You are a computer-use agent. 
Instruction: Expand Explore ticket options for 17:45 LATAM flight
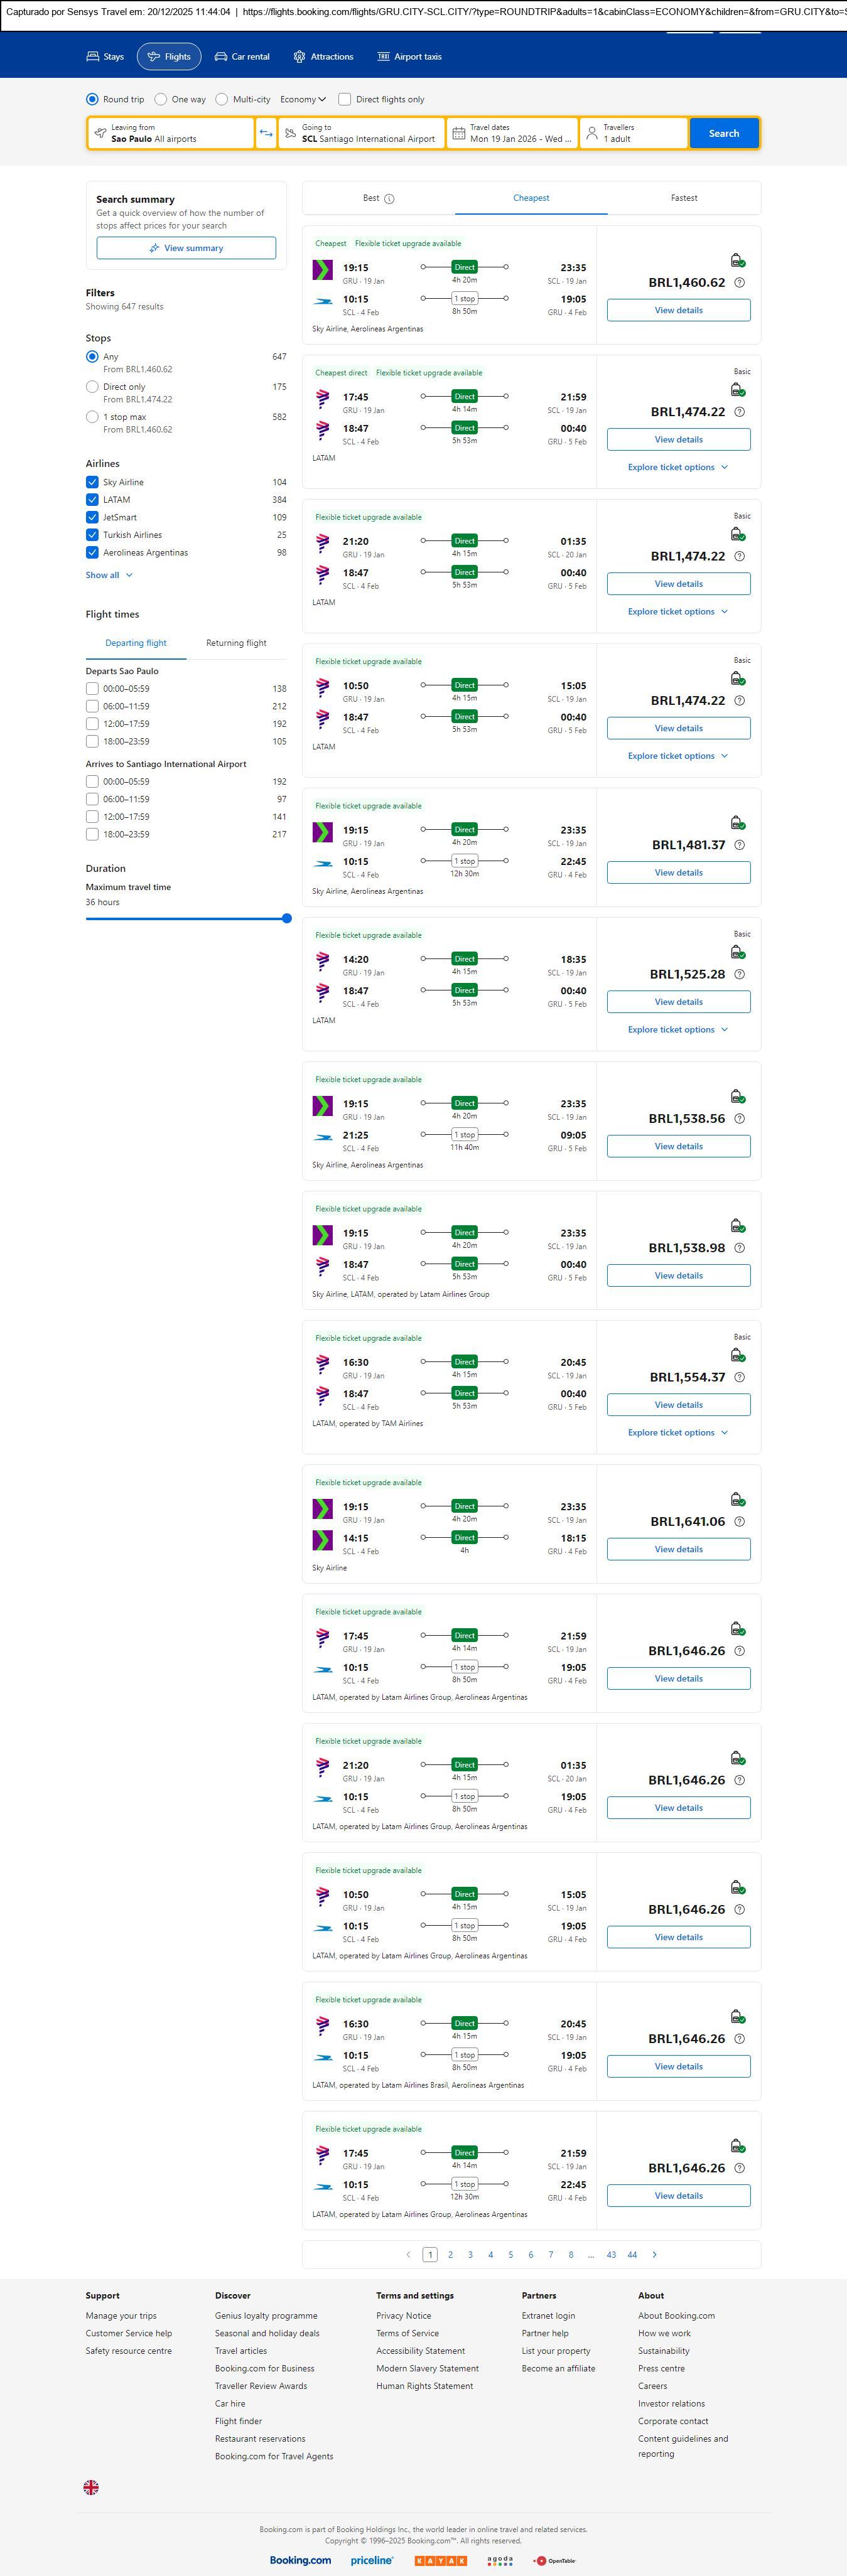pos(677,467)
